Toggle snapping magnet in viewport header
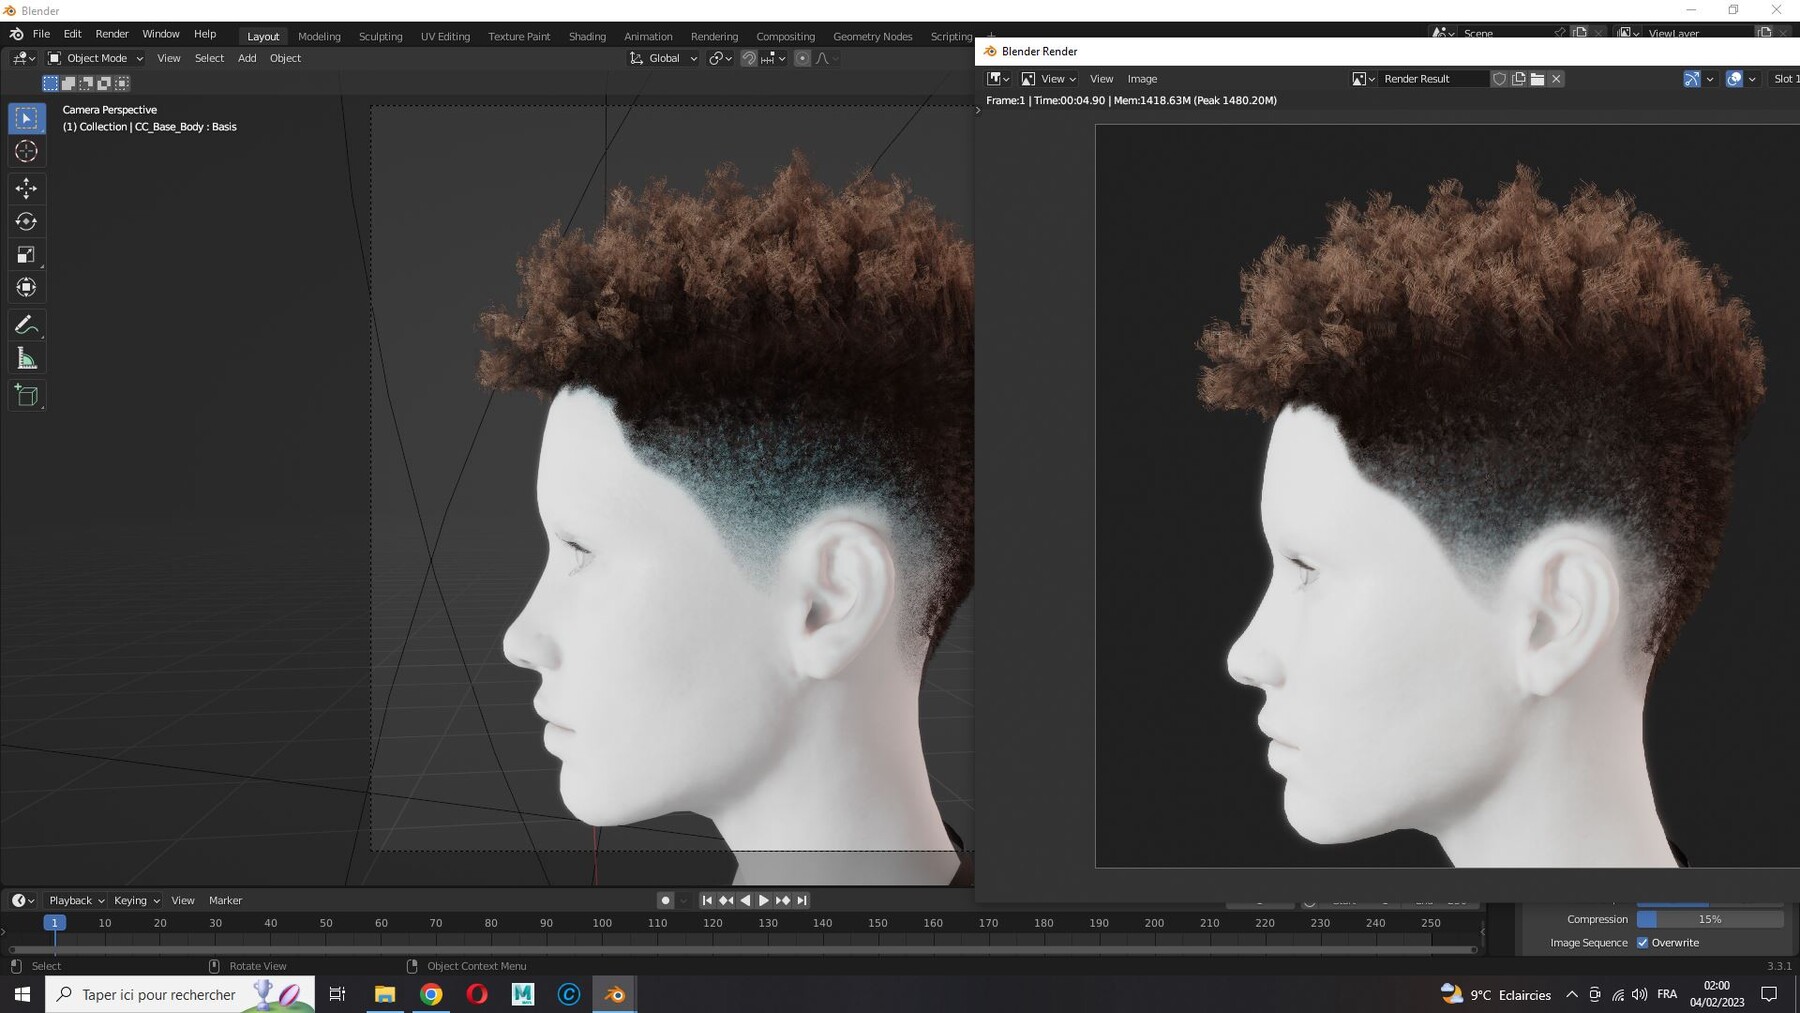This screenshot has height=1013, width=1800. tap(748, 58)
